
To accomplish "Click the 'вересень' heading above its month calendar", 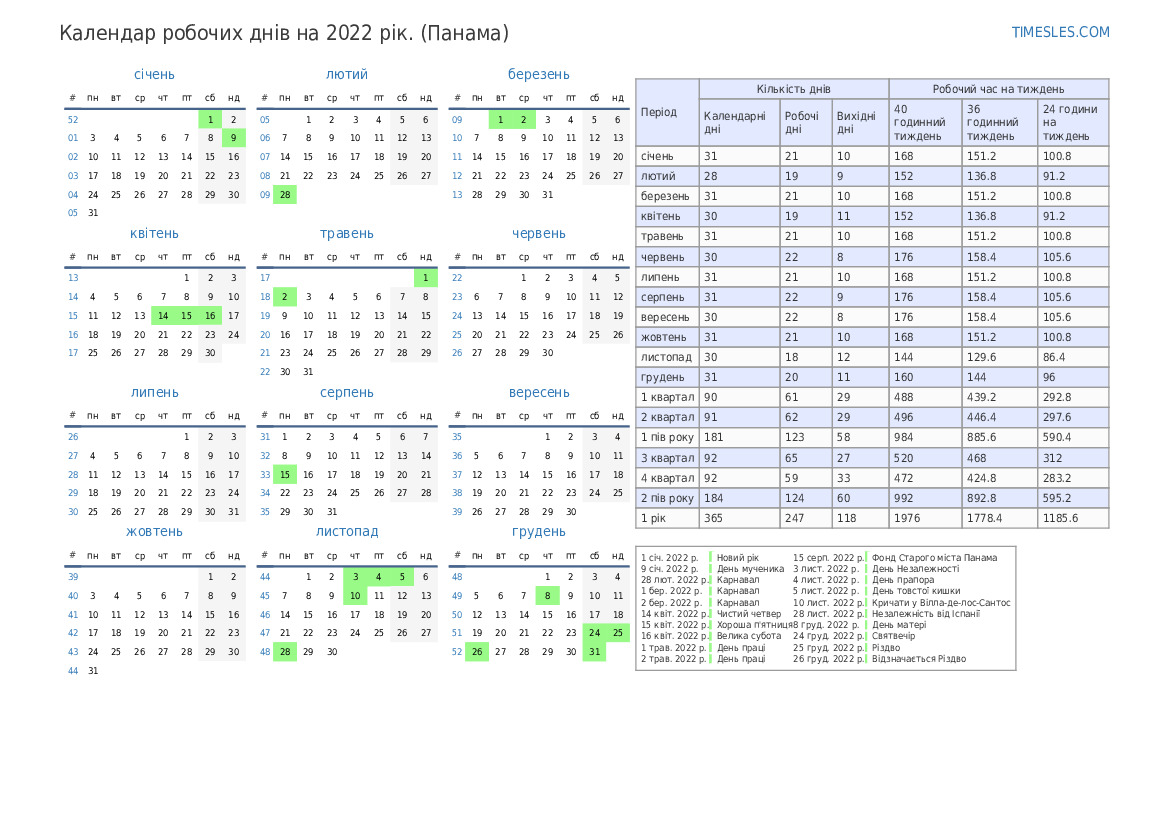I will click(x=538, y=392).
